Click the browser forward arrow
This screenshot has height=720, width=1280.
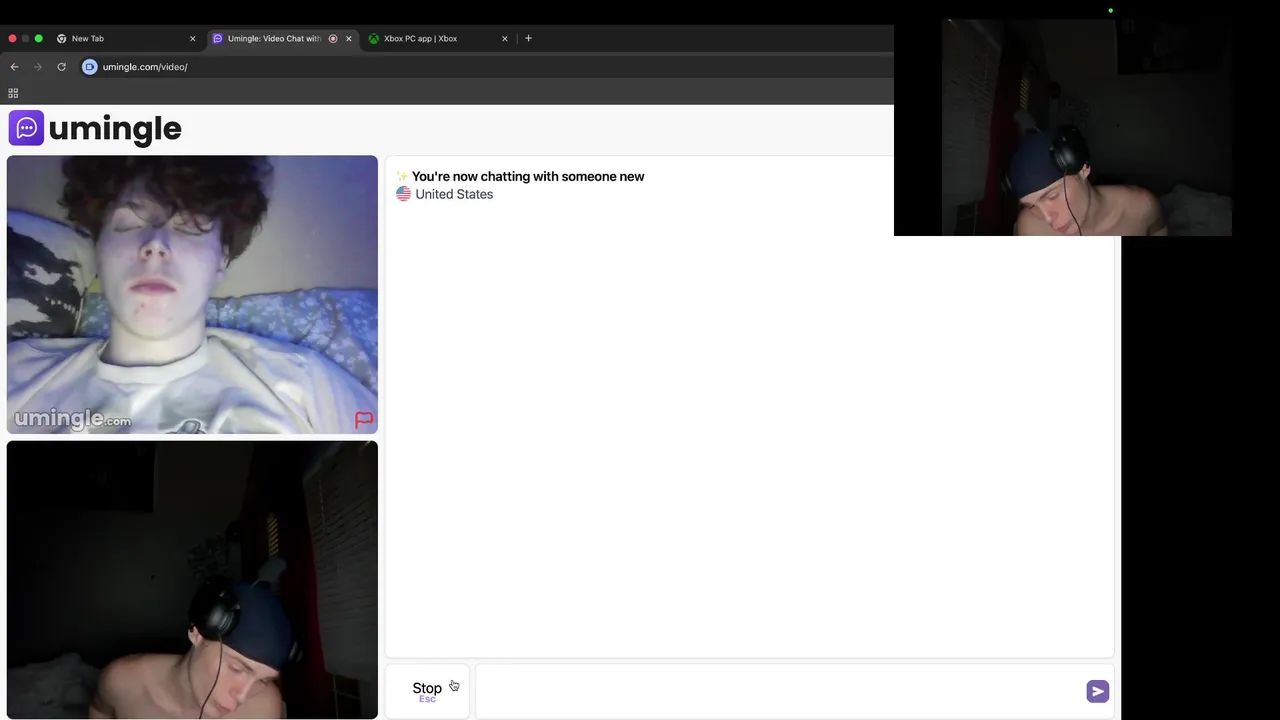pyautogui.click(x=38, y=67)
